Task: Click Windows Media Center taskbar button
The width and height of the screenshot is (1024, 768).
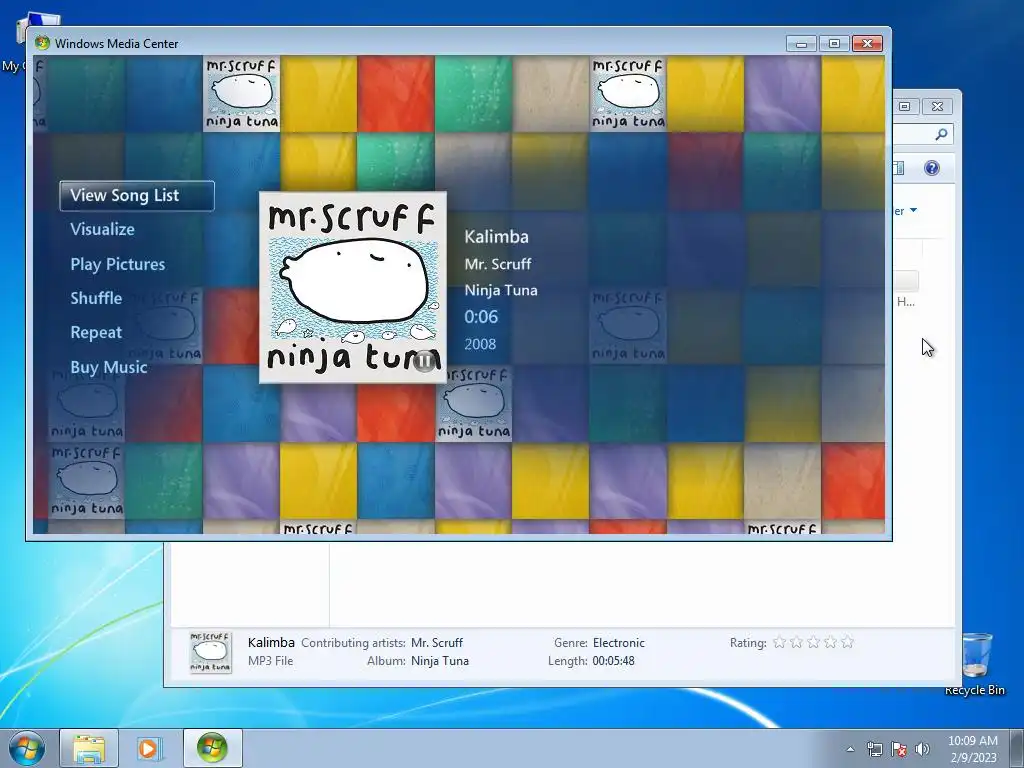Action: (x=212, y=748)
